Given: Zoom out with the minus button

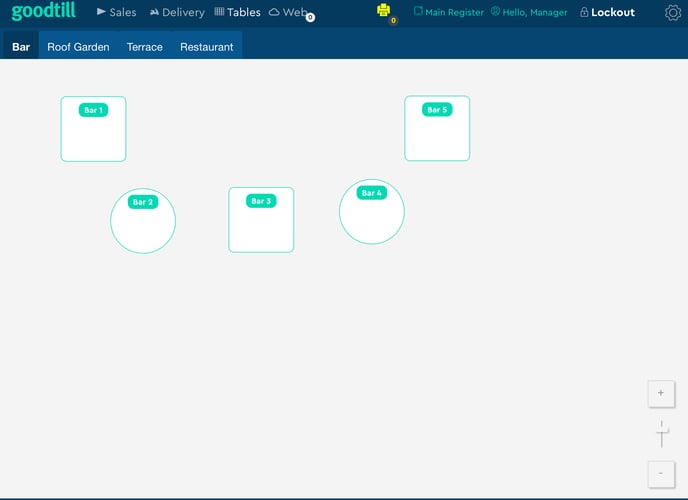Looking at the screenshot, I should pos(661,474).
